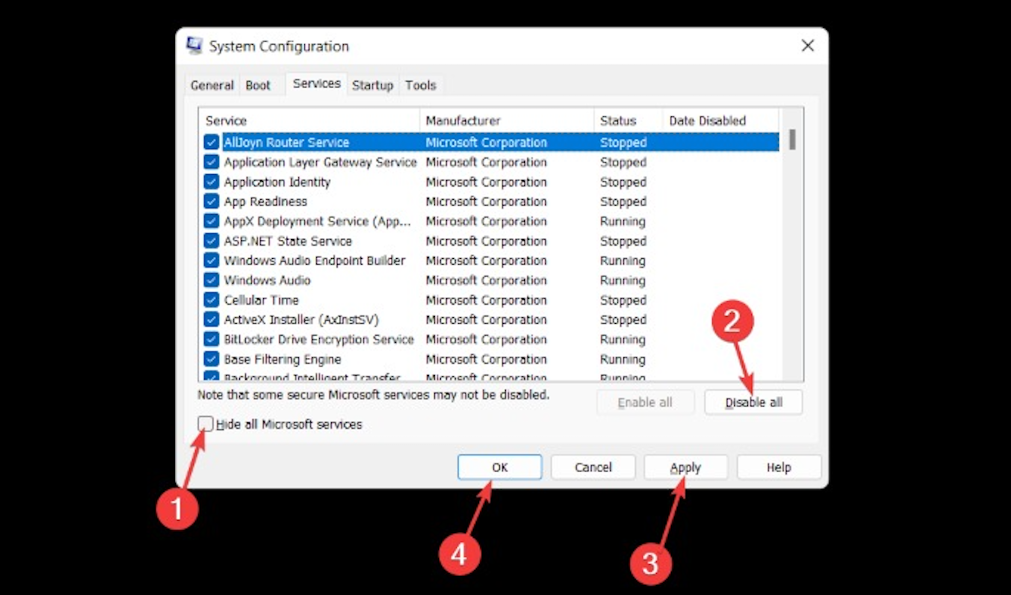Screen dimensions: 1011x595
Task: Click the Enable all button
Action: (645, 402)
